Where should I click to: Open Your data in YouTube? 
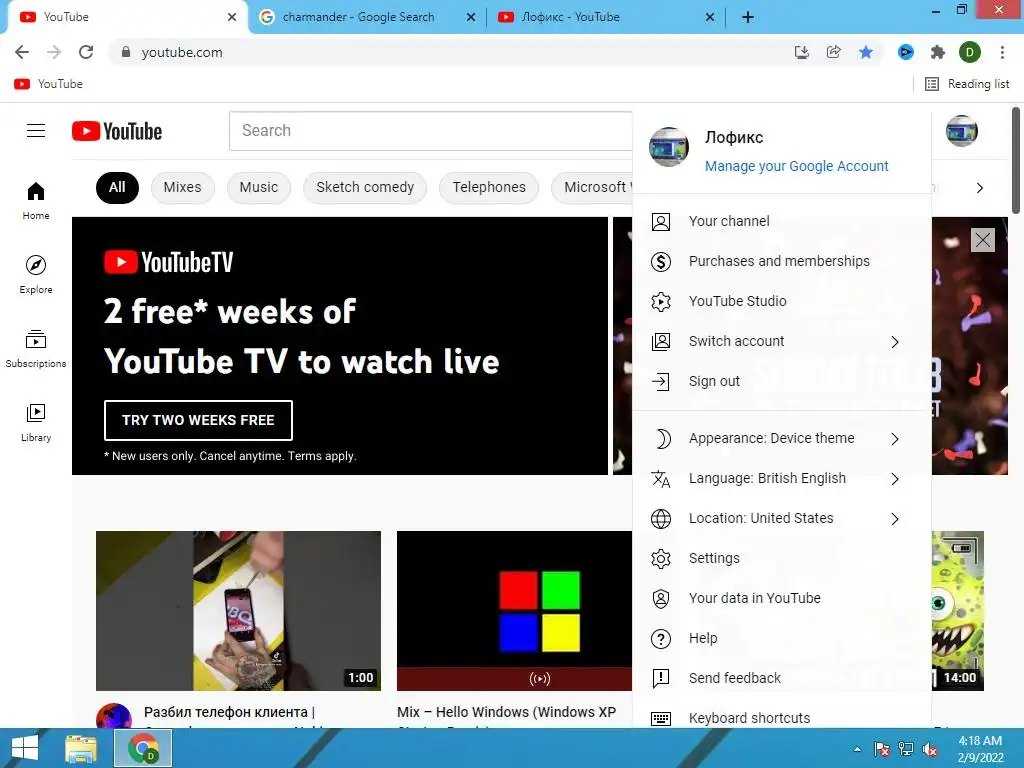[781, 598]
